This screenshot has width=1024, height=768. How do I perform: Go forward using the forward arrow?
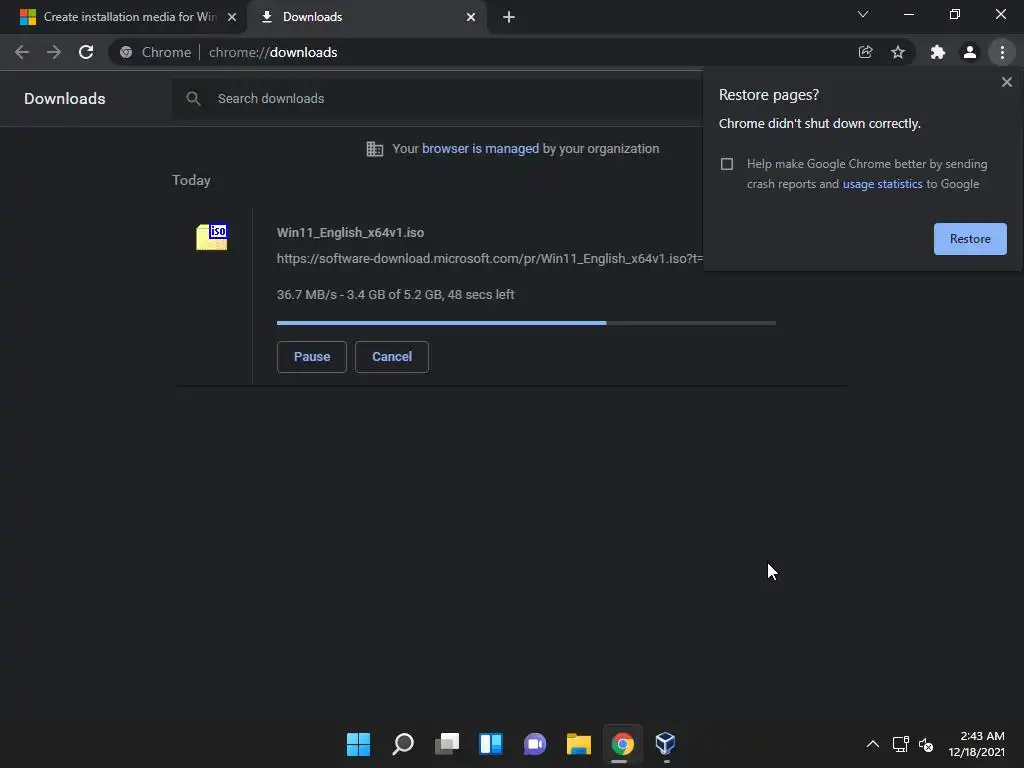[x=54, y=52]
